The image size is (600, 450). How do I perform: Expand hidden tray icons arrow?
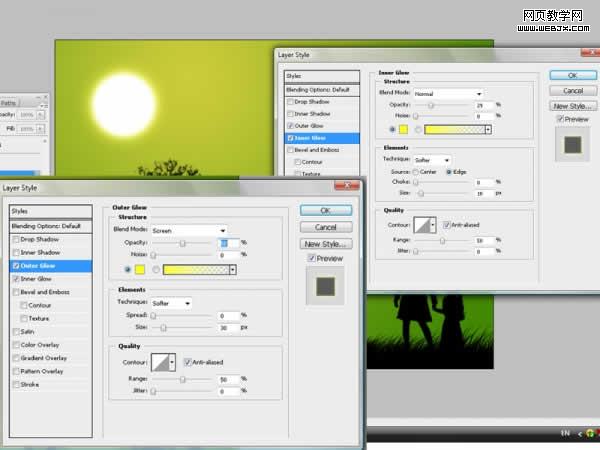point(580,434)
